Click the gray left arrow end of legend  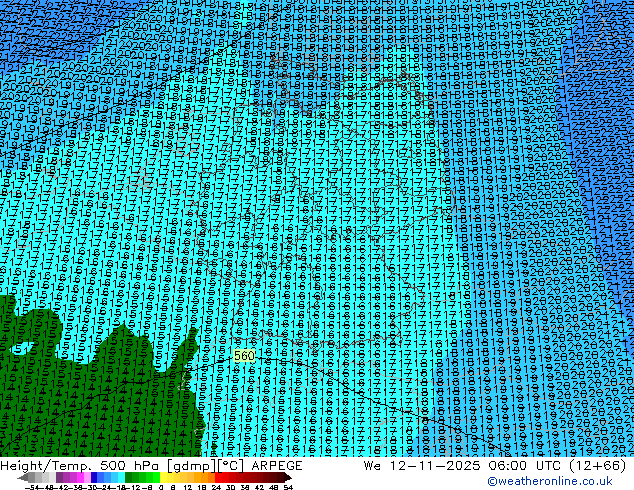tap(23, 477)
